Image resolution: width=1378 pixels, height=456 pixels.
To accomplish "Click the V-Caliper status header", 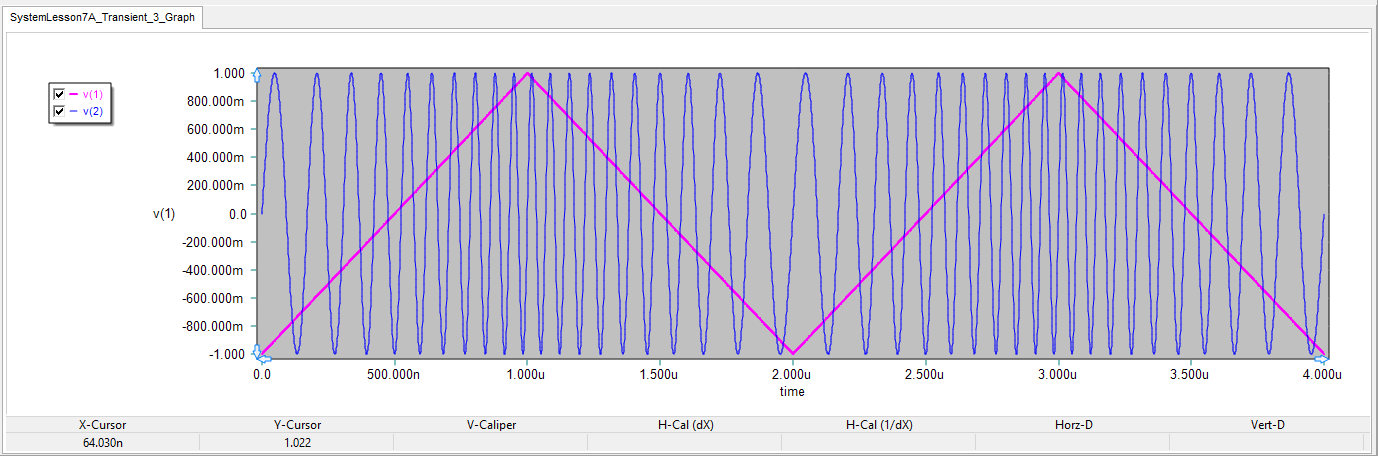I will [x=491, y=425].
